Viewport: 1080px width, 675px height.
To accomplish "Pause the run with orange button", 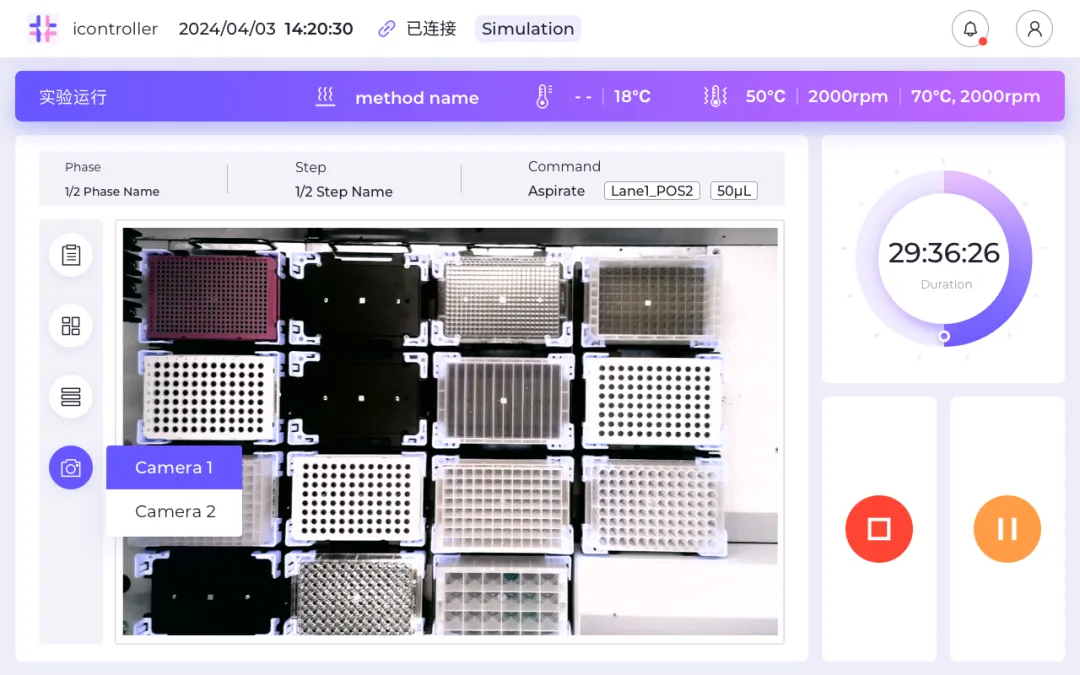I will (x=1007, y=529).
